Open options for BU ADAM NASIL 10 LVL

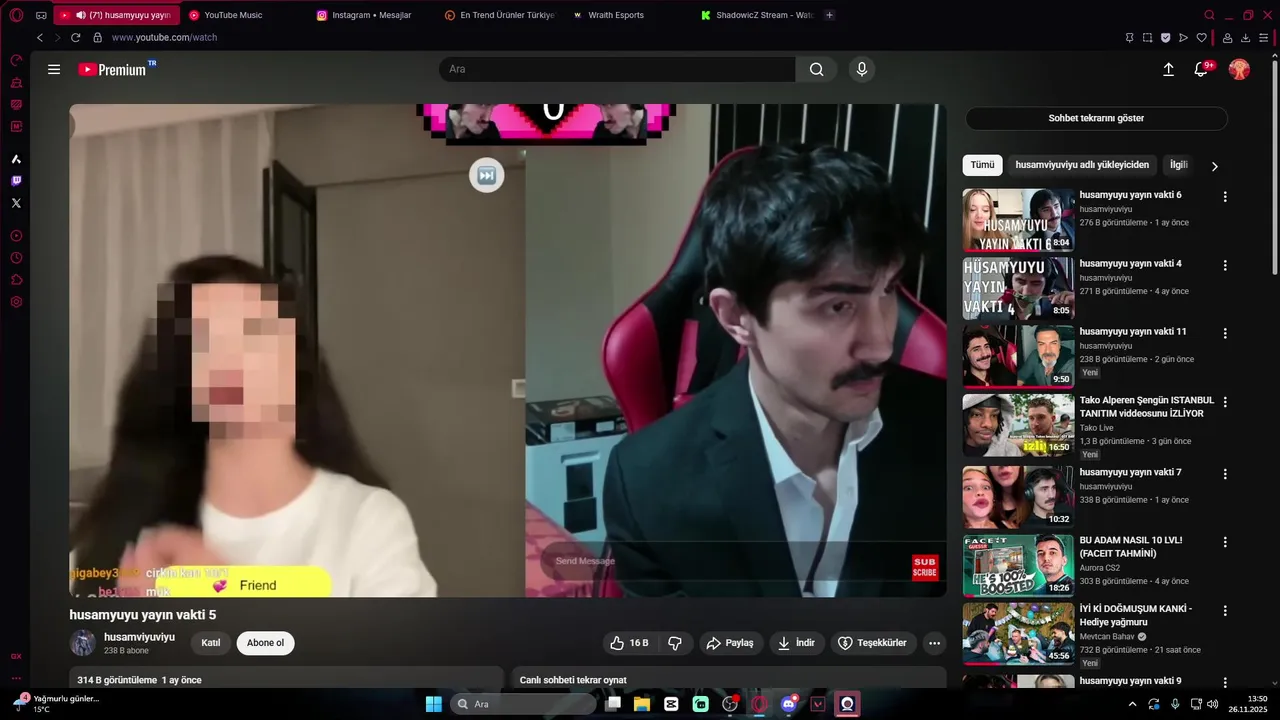[x=1225, y=542]
